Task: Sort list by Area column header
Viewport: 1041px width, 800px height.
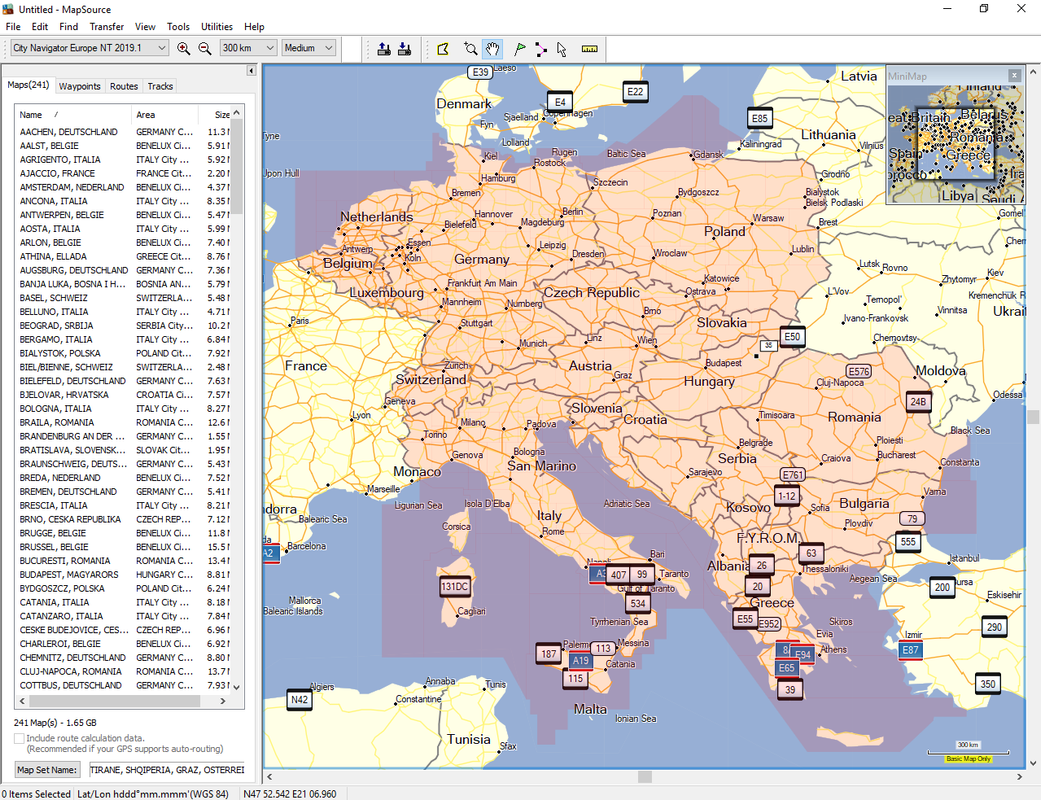Action: 165,115
